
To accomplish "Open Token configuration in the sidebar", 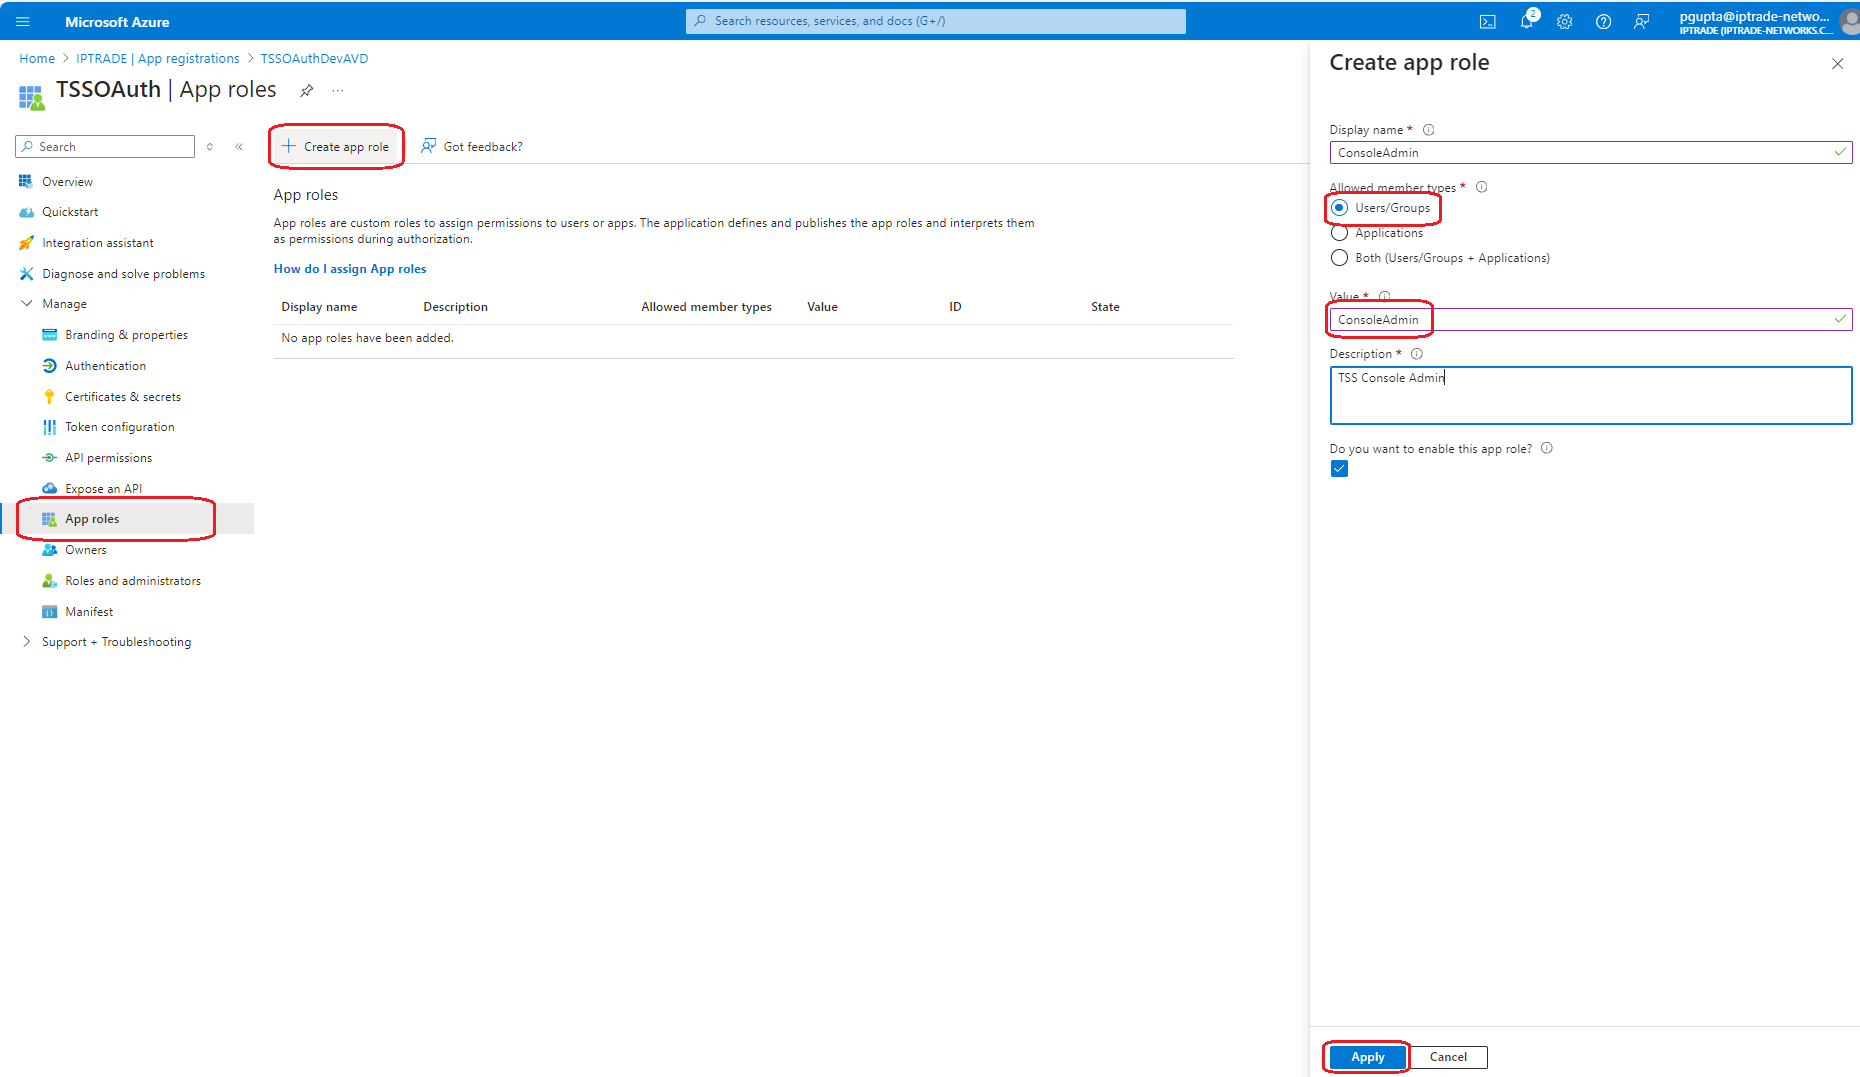I will point(120,427).
